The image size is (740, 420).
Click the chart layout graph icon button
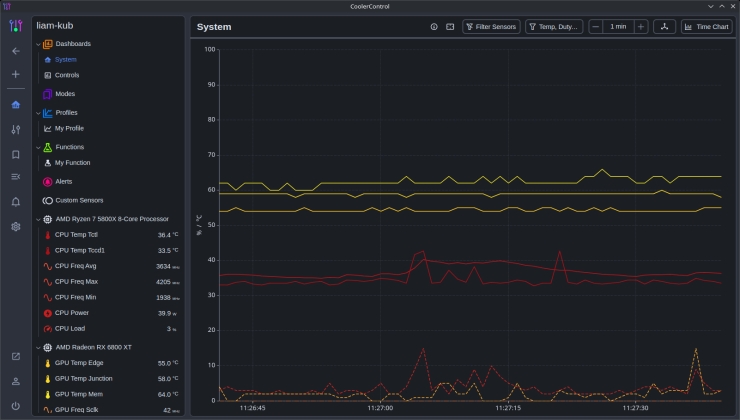point(665,27)
